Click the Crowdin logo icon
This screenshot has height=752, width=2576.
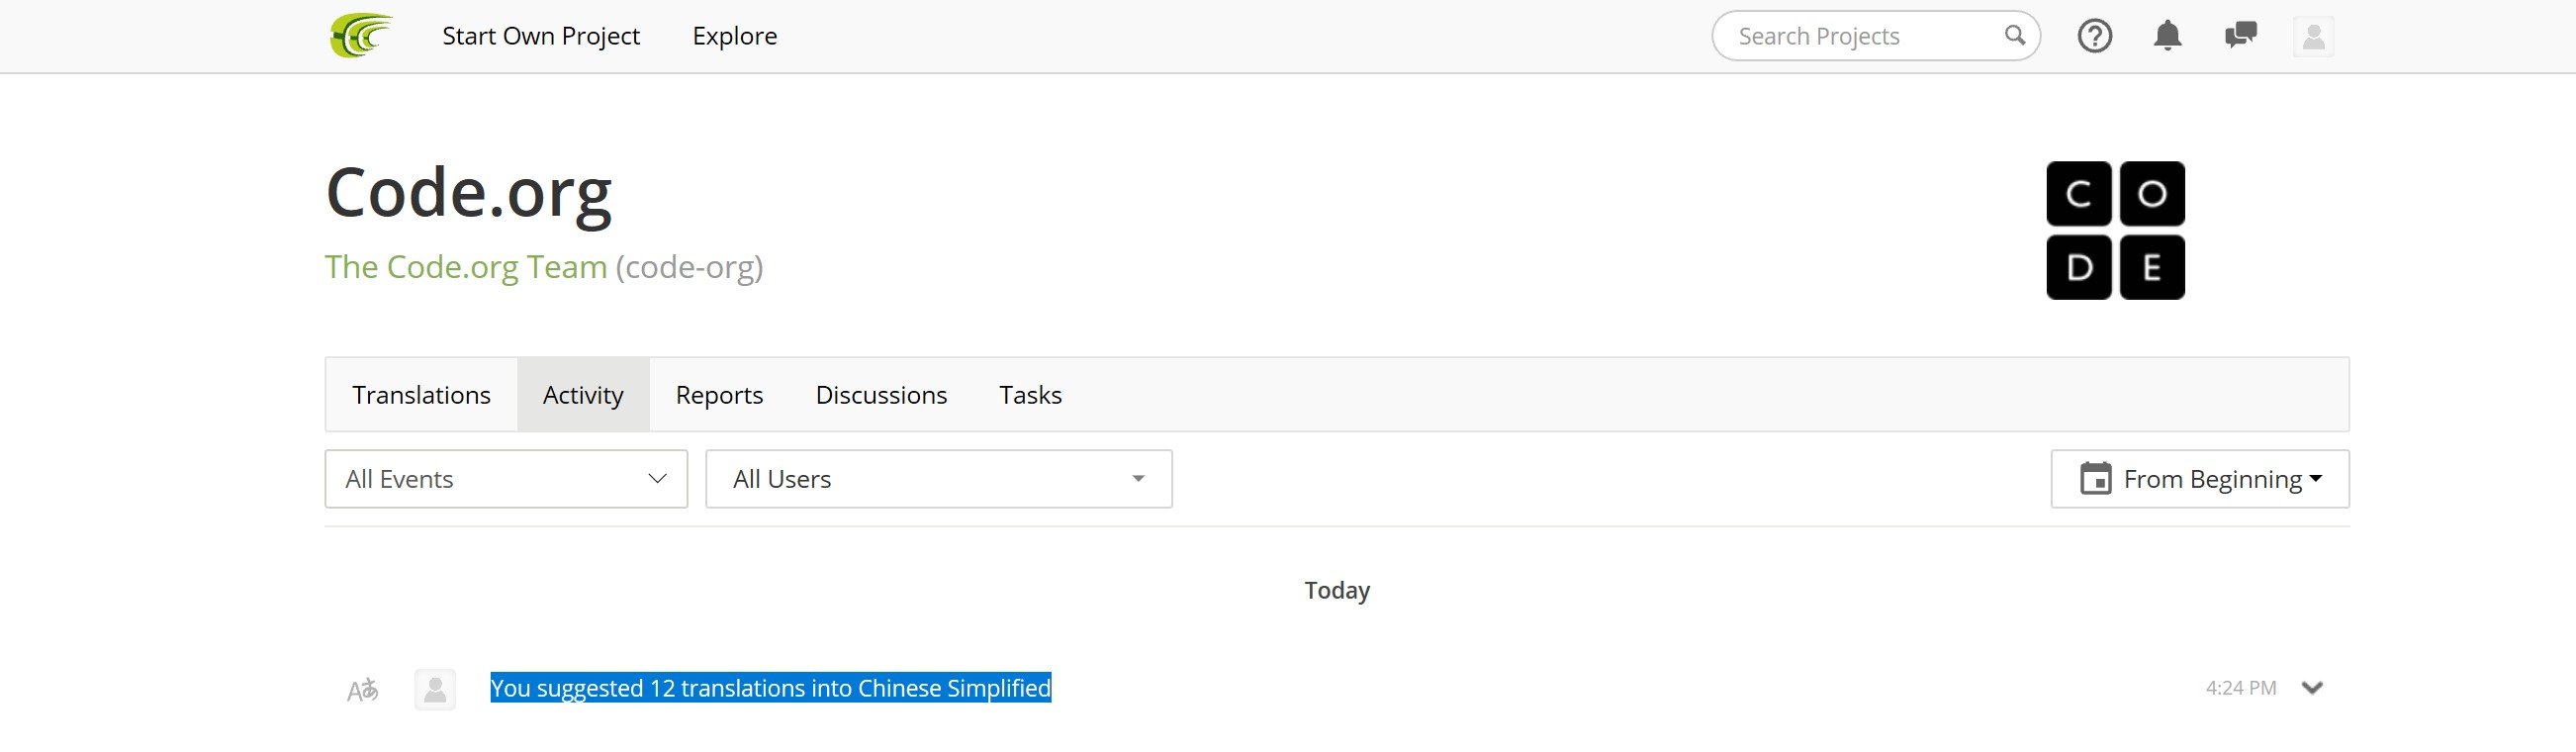pyautogui.click(x=361, y=36)
